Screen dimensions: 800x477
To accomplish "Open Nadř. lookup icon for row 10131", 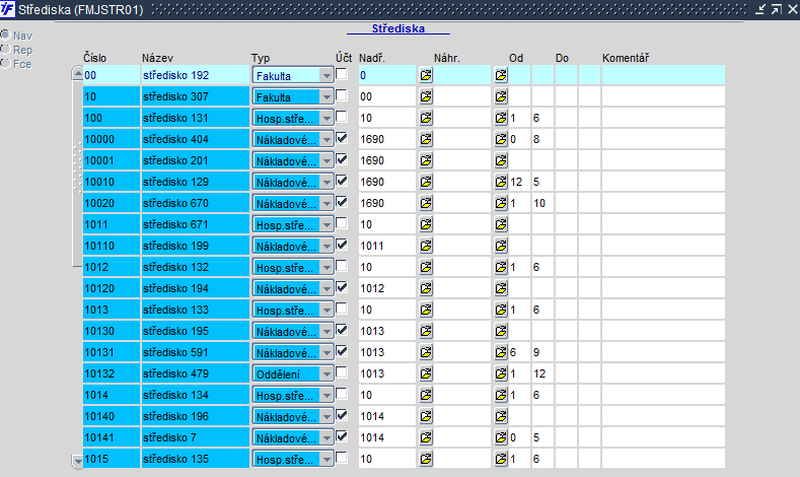I will pos(426,353).
